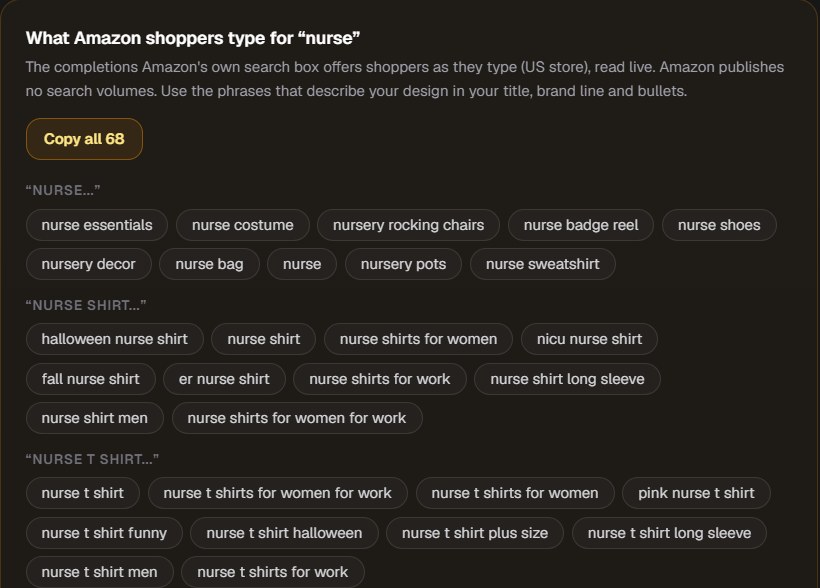Select the nursery decor chip
Viewport: 820px width, 588px height.
coord(88,264)
